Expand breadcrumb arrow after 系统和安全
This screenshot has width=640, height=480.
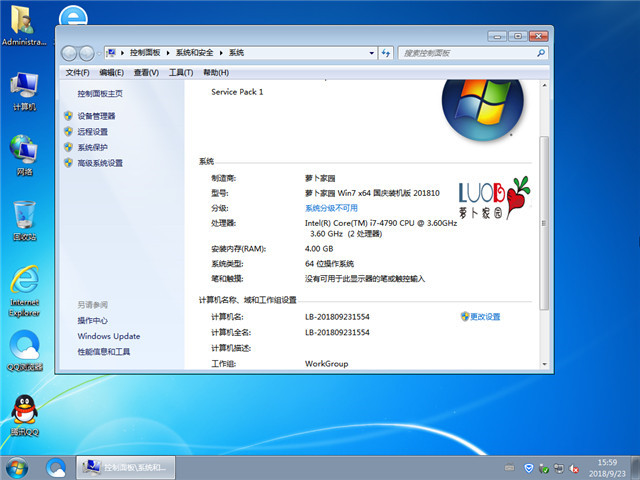(x=221, y=53)
